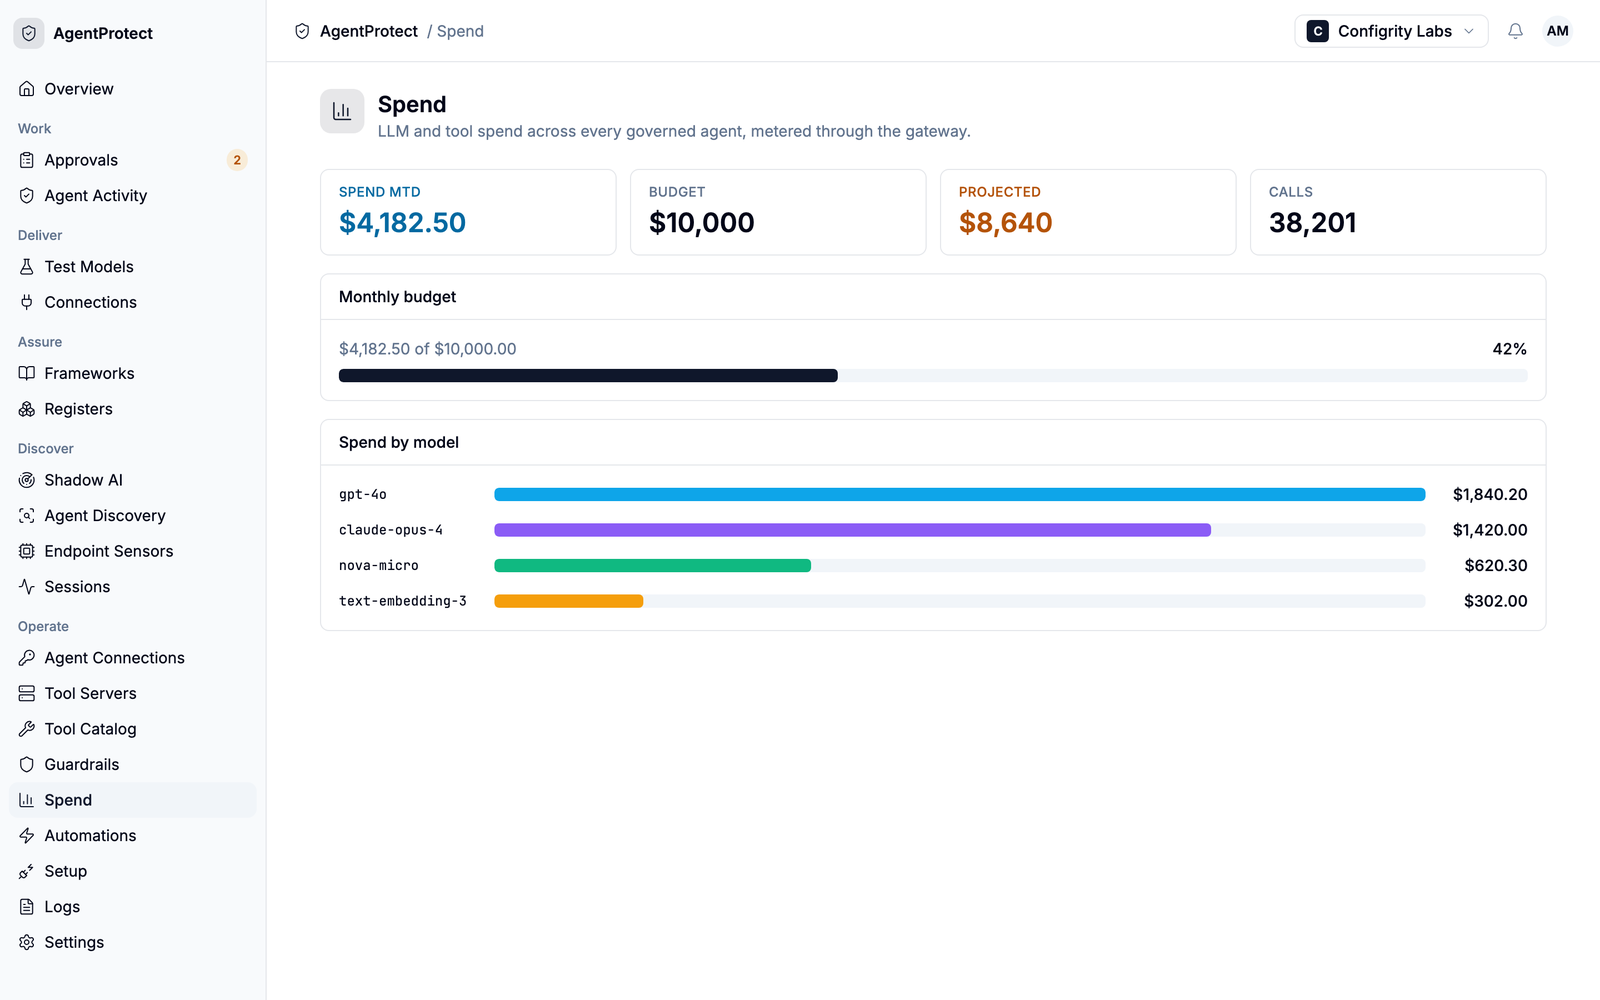Click the claude-opus-4 purple spend bar

[x=852, y=530]
